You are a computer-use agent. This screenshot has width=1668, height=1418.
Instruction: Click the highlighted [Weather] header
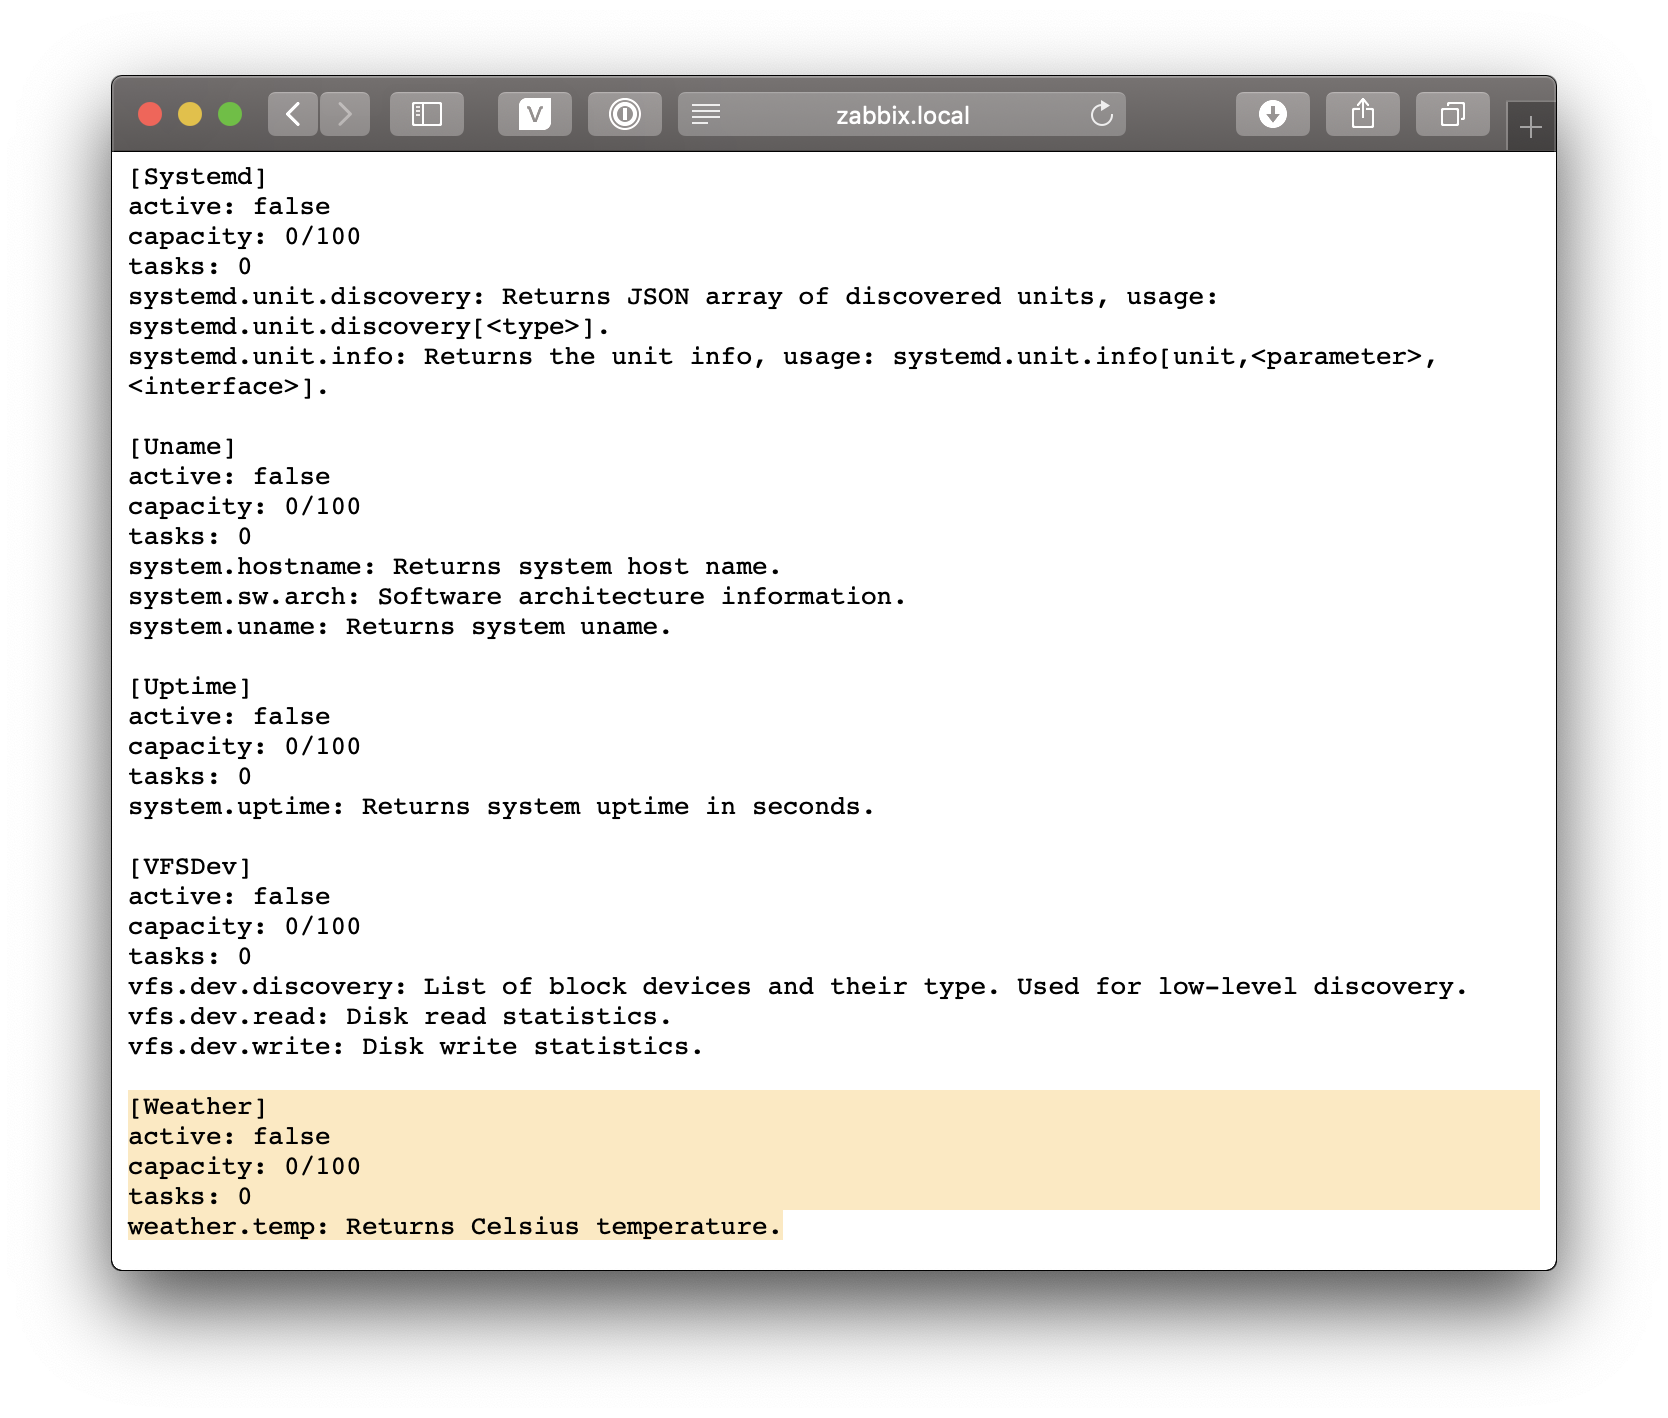(198, 1107)
